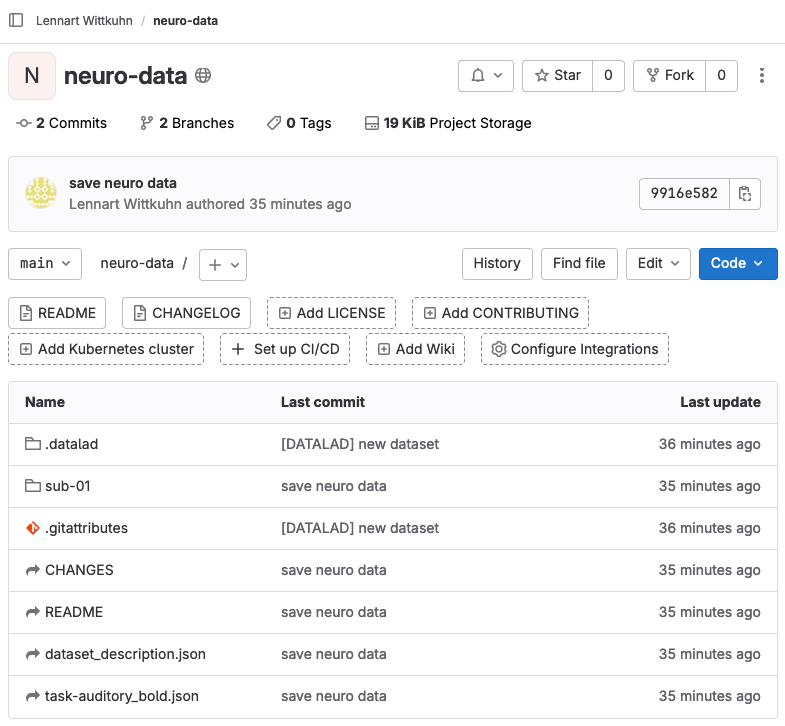785x726 pixels.
Task: Open the Edit dropdown menu
Action: (658, 264)
